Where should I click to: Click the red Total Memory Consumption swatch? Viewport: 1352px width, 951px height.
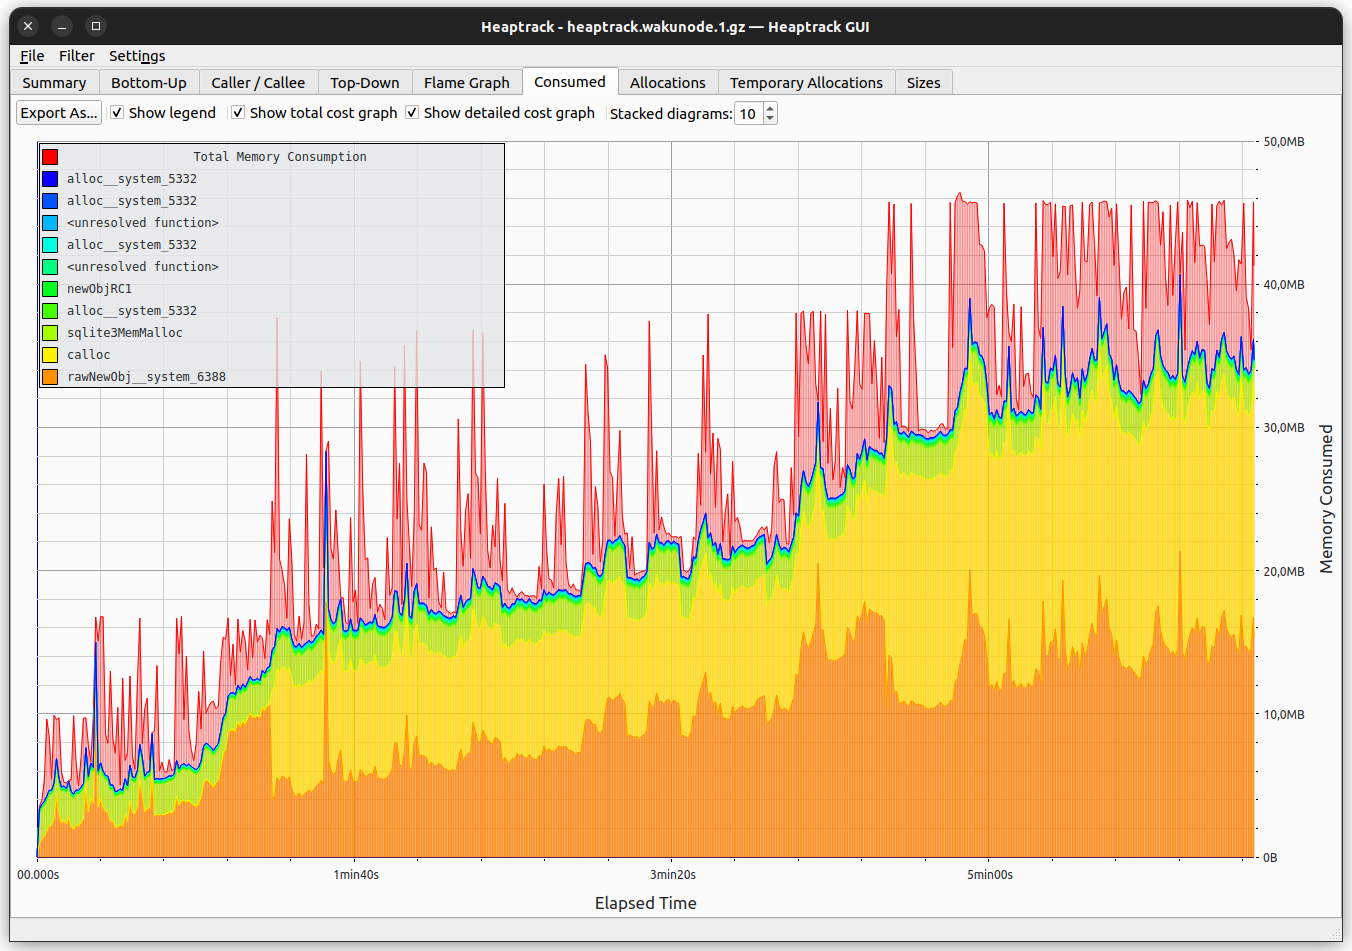click(x=47, y=156)
